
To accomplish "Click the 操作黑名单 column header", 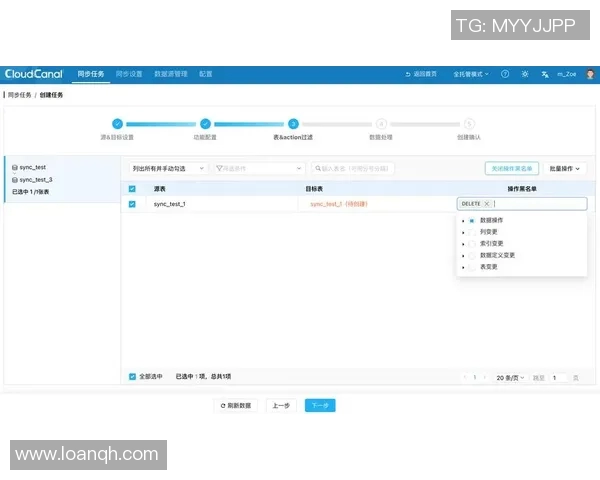I will click(x=522, y=189).
